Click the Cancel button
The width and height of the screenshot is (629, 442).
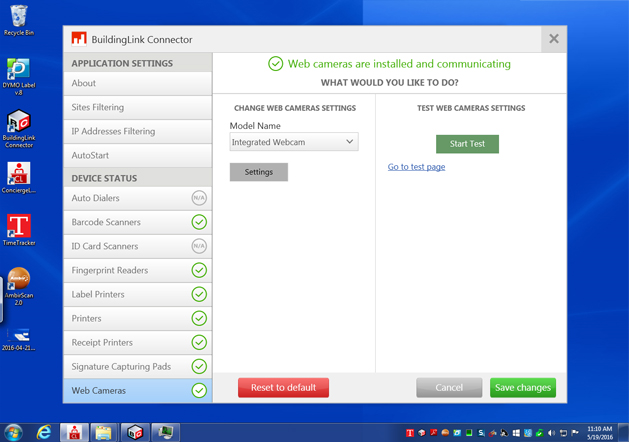[449, 387]
